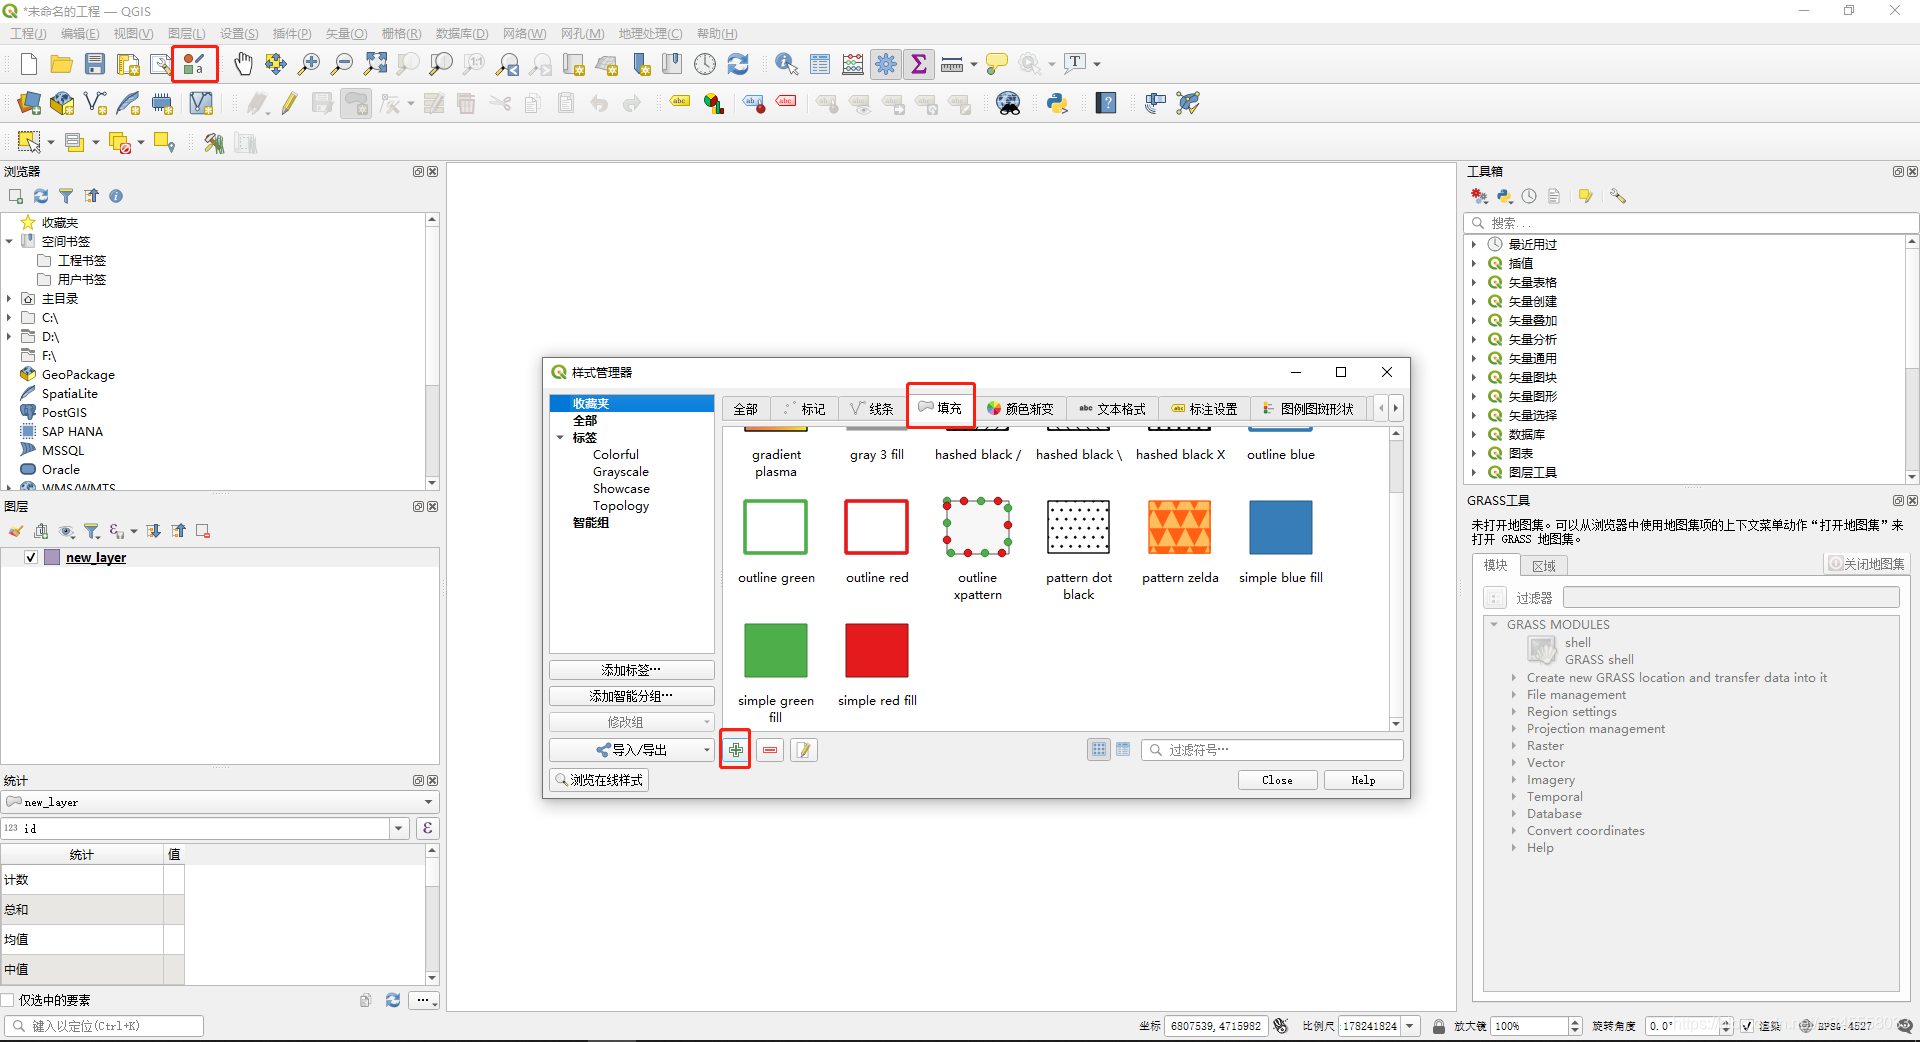Toggle the render checkbox in status bar
The height and width of the screenshot is (1042, 1920).
(1747, 1026)
